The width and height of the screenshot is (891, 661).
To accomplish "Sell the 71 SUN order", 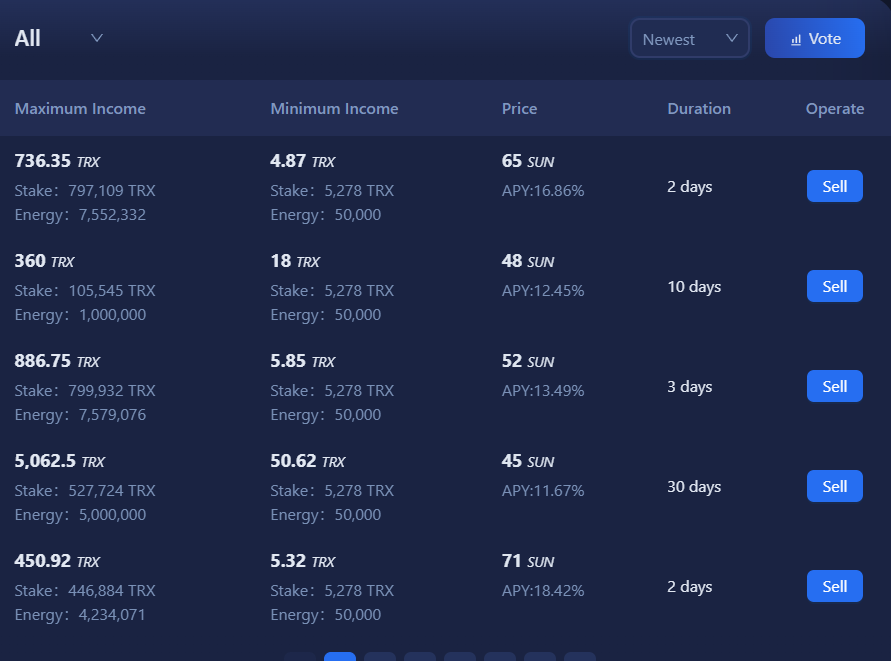I will point(834,586).
